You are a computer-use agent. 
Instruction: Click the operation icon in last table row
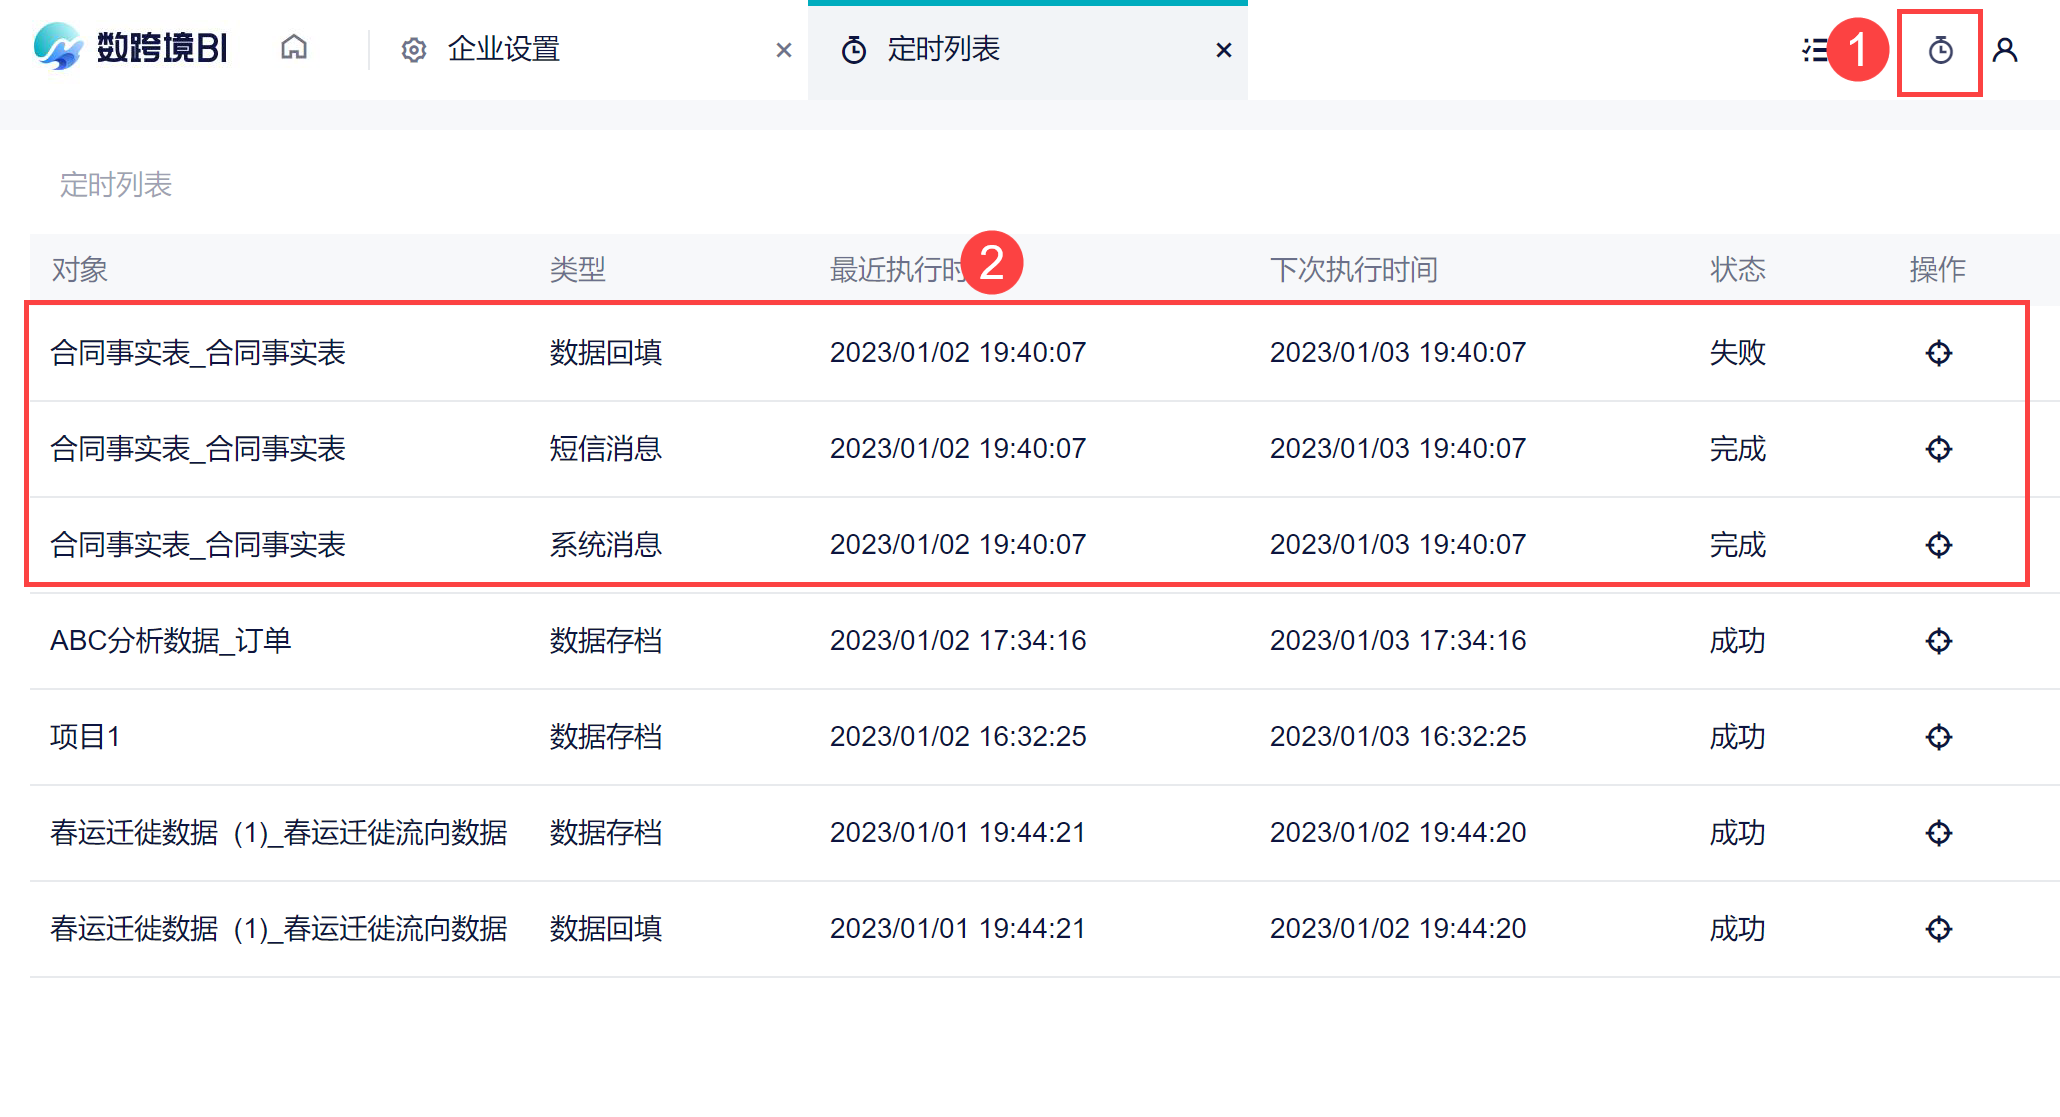[1938, 929]
